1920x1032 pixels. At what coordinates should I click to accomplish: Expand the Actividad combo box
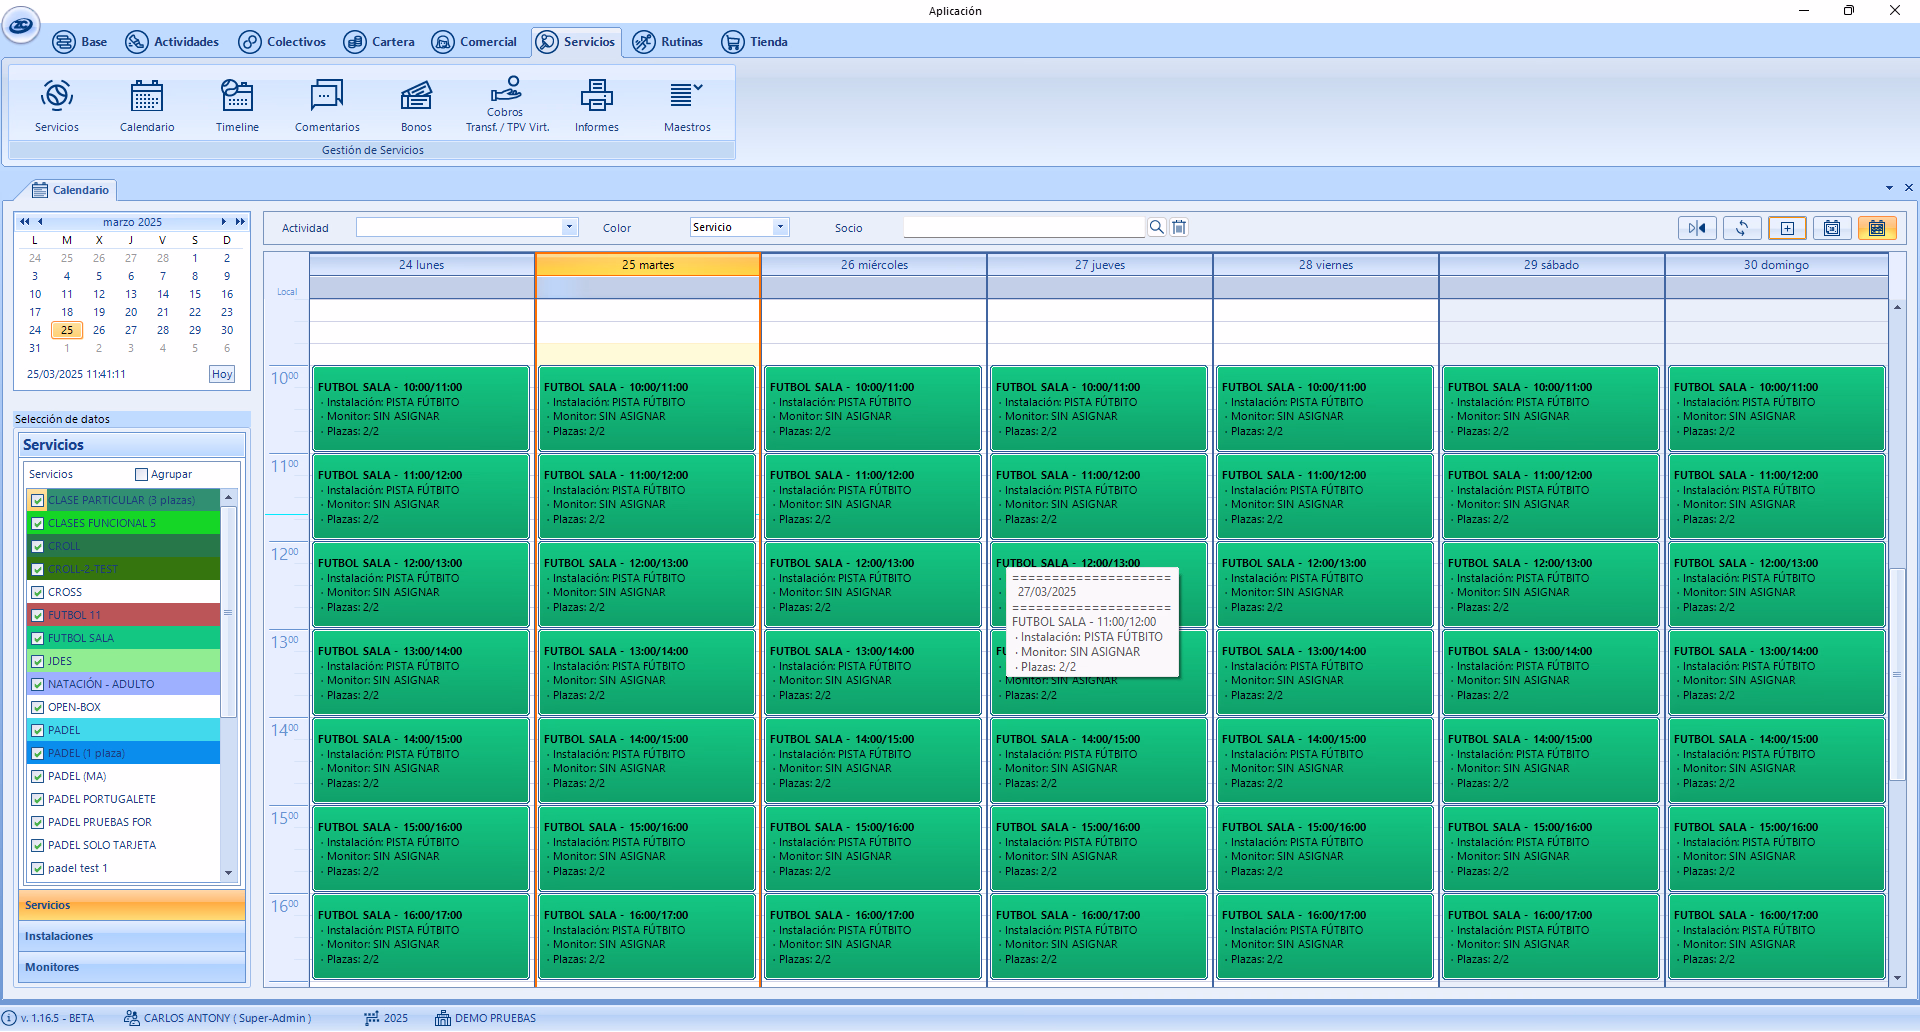click(569, 228)
